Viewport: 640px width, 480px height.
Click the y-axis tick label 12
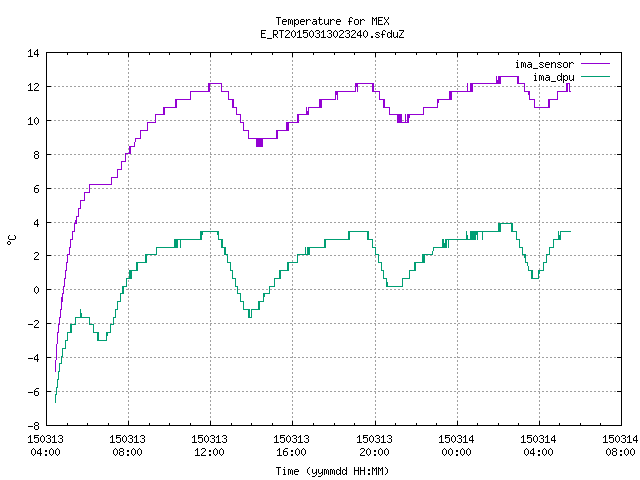tap(33, 87)
